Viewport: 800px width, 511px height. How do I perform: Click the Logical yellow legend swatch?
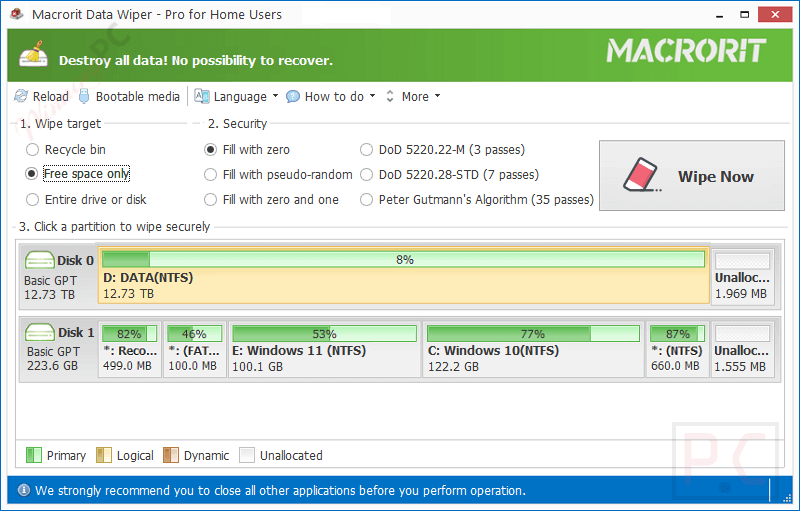pyautogui.click(x=104, y=455)
